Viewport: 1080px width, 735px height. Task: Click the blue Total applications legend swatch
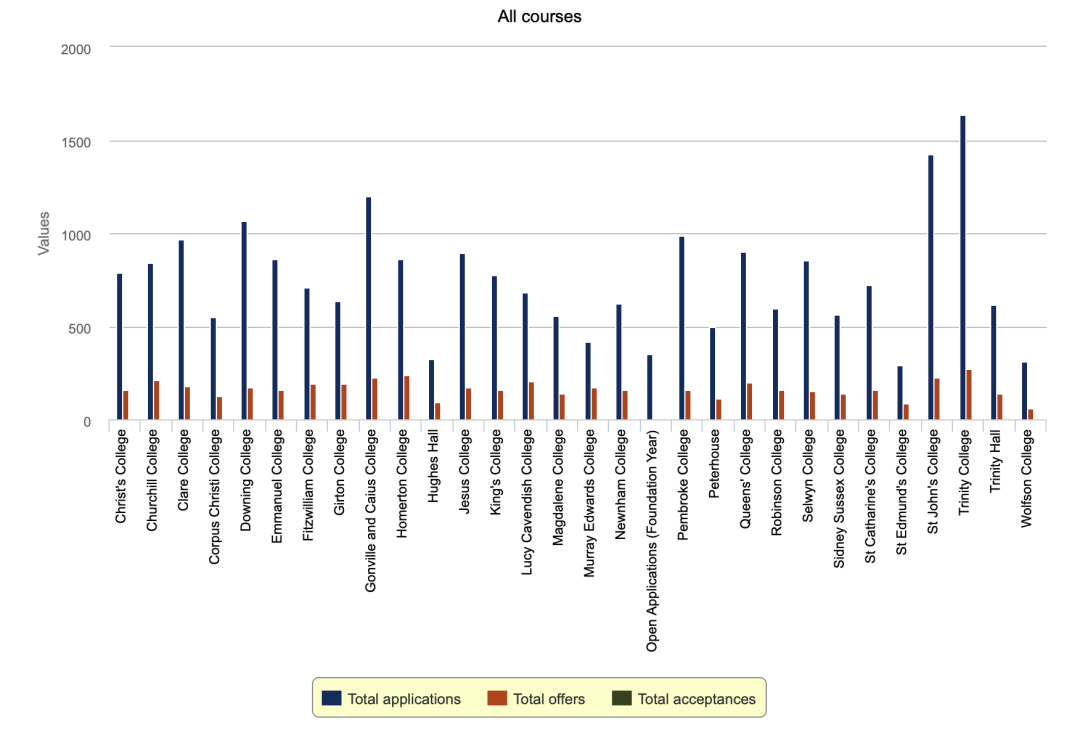point(330,699)
